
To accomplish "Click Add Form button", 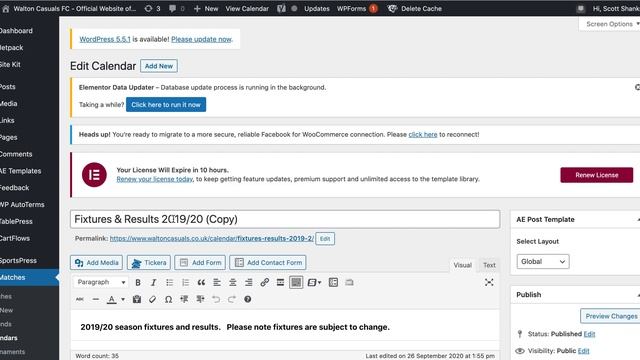I will click(x=200, y=262).
